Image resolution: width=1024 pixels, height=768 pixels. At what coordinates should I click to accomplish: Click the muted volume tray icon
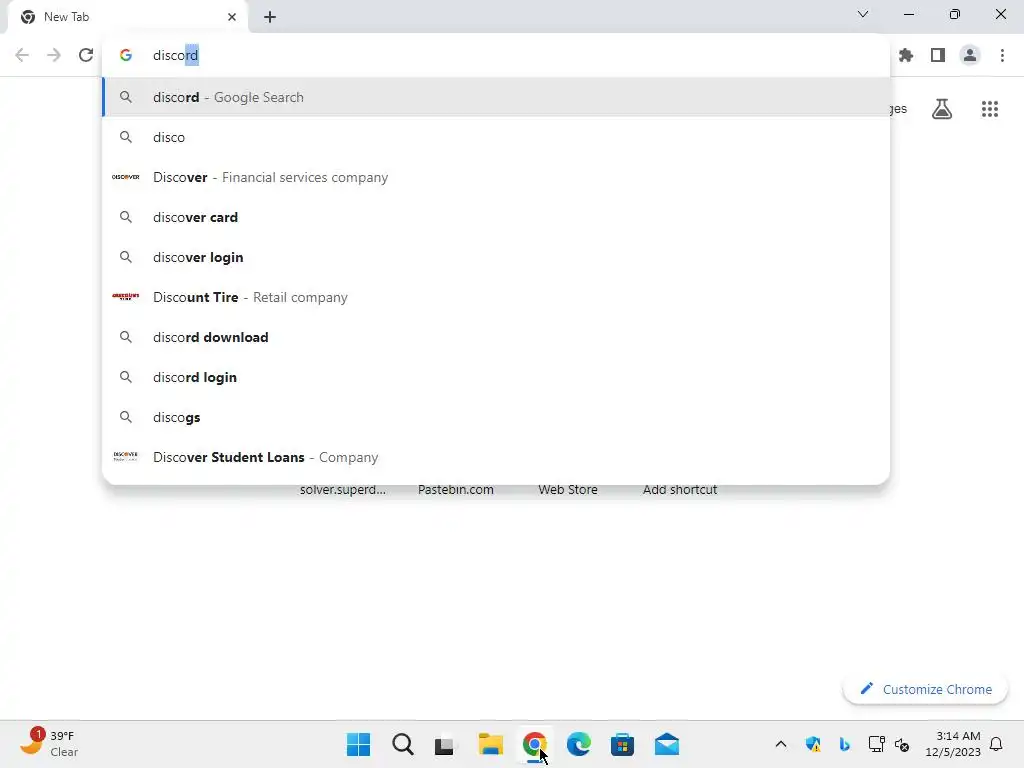pyautogui.click(x=902, y=744)
